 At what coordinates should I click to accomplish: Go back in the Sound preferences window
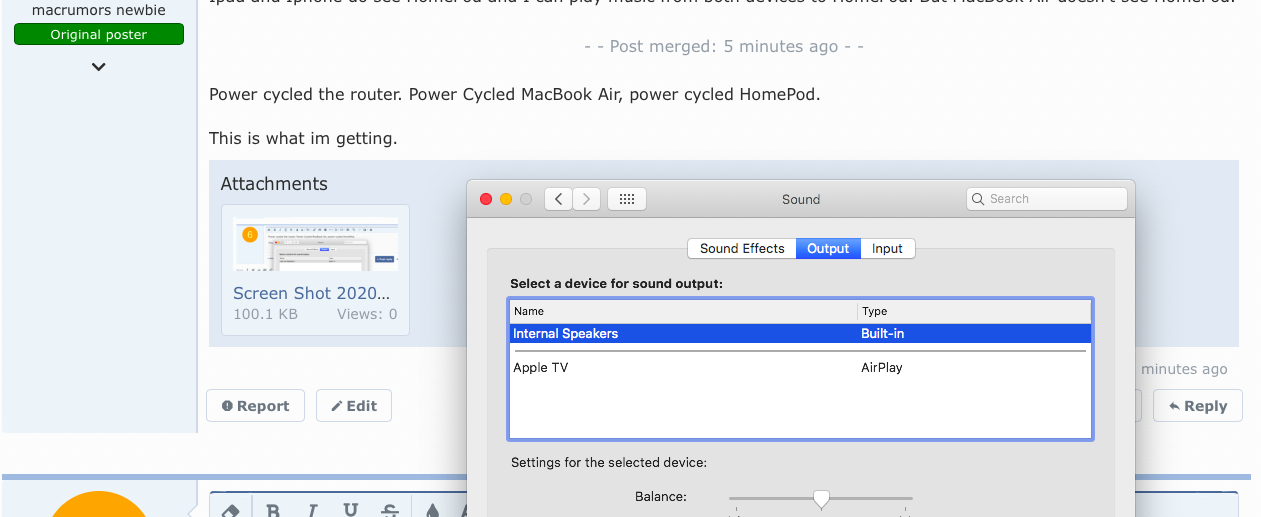click(558, 199)
